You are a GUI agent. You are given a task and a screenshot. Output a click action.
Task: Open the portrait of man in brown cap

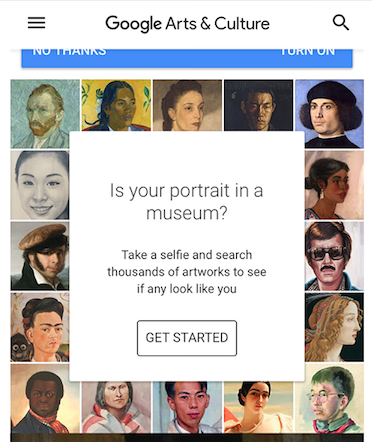coord(40,256)
